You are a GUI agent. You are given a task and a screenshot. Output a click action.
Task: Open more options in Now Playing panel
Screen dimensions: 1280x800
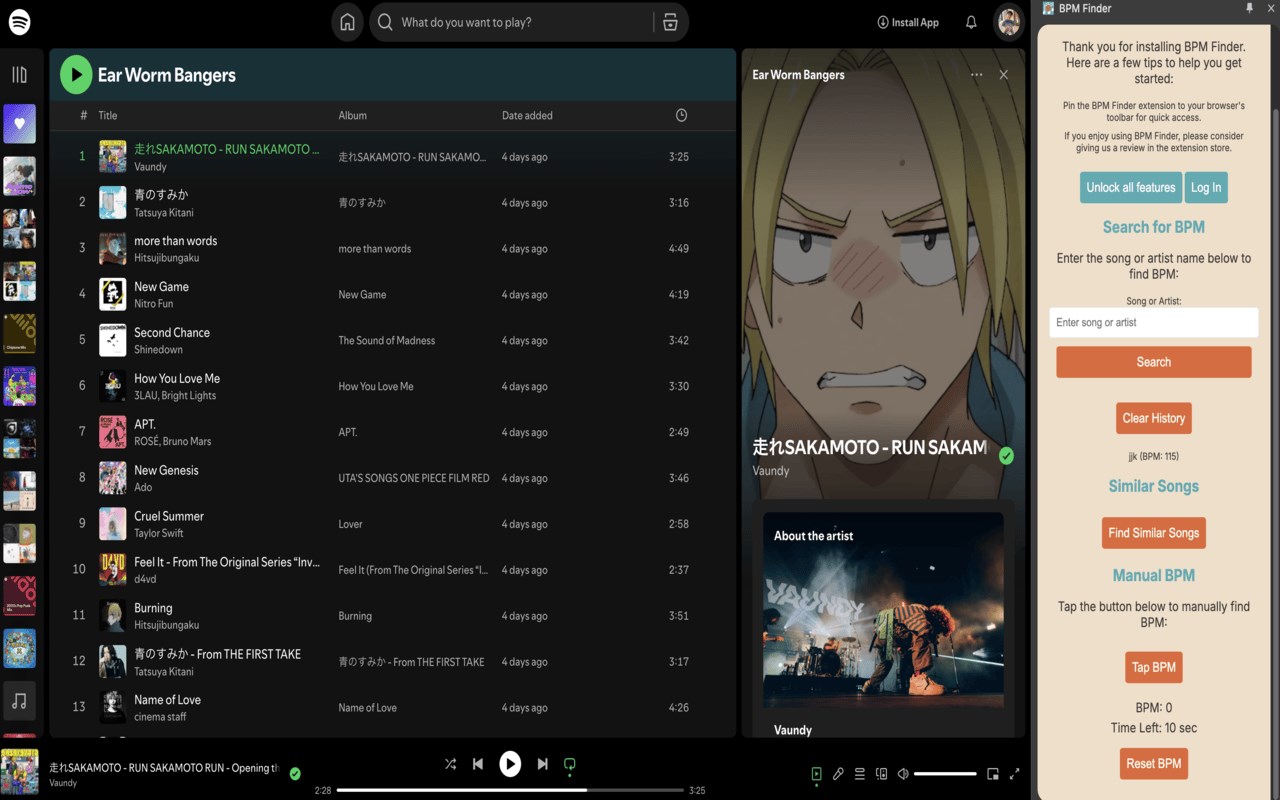976,75
